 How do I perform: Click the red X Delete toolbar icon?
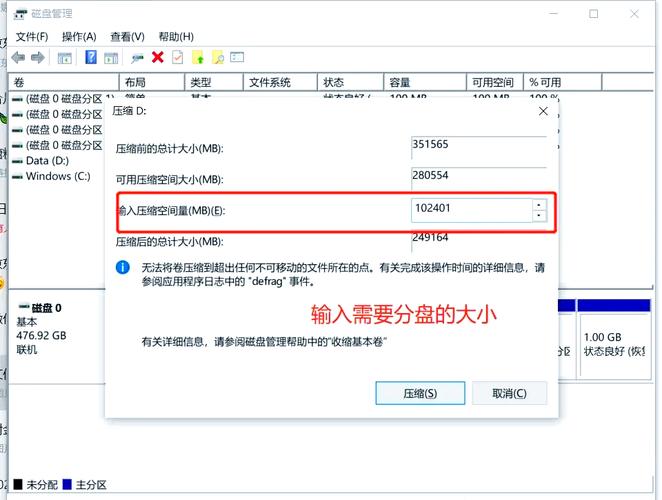pos(157,57)
